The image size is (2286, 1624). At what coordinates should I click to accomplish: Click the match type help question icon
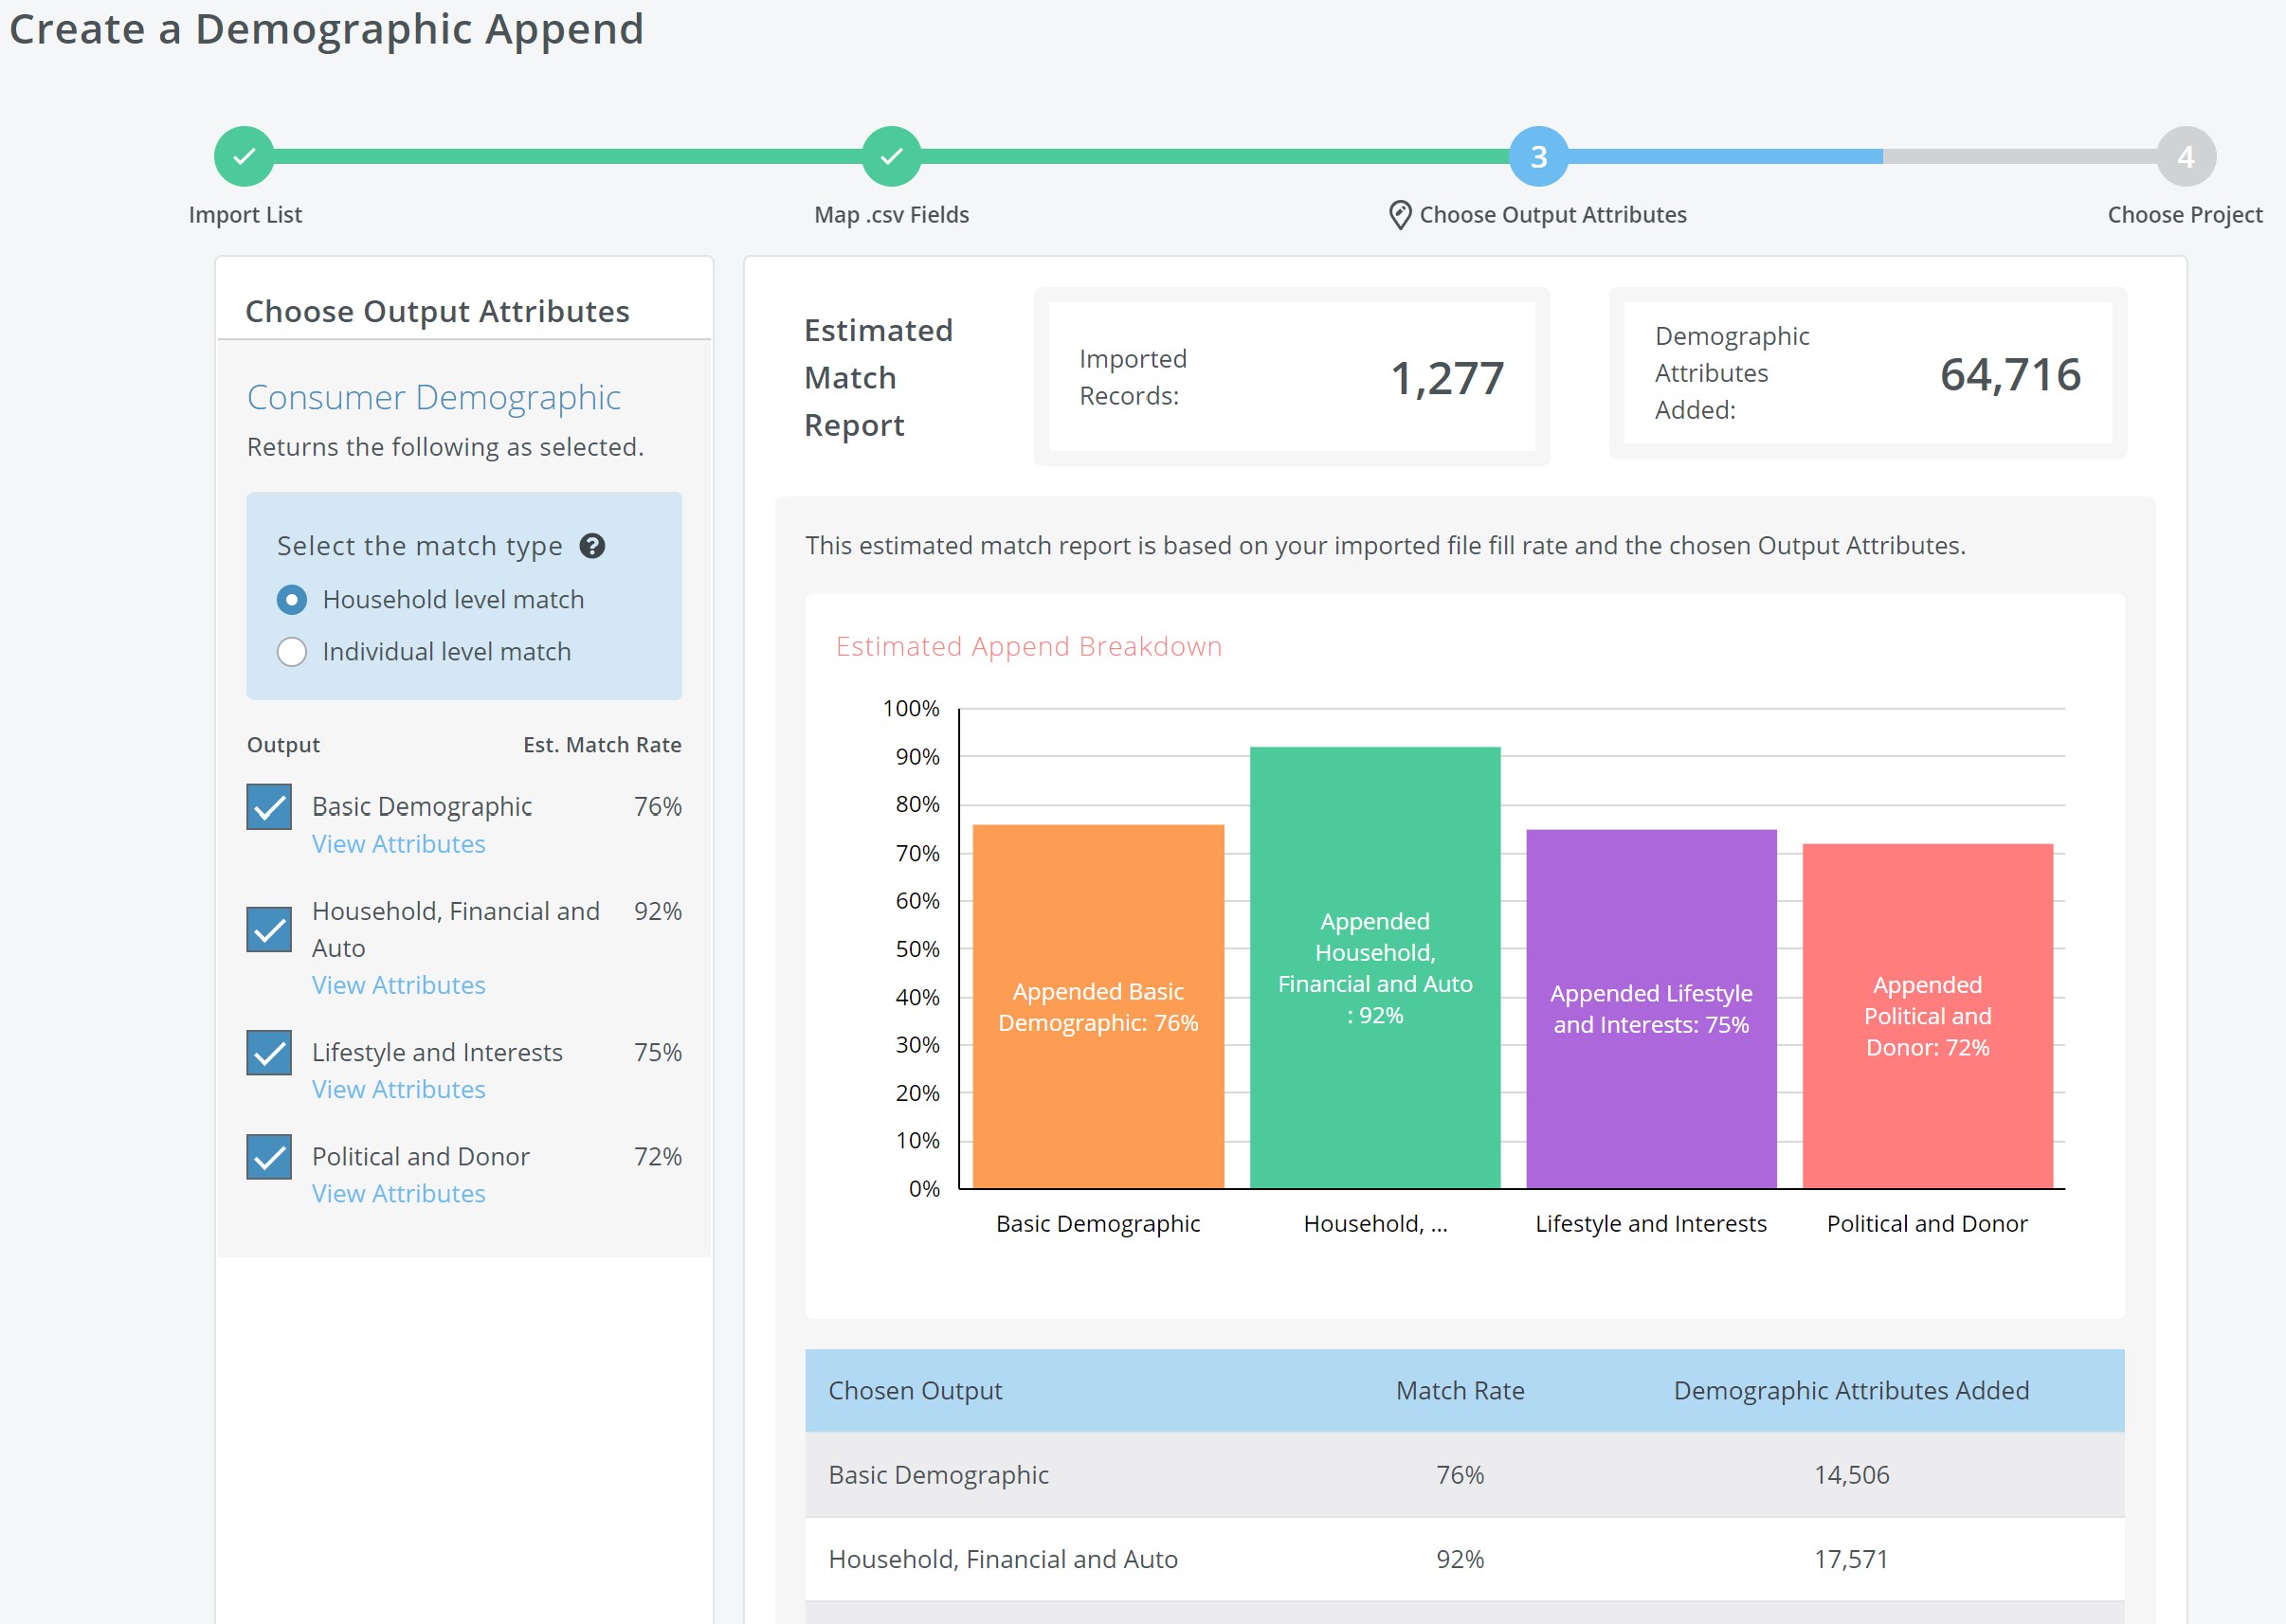pos(592,546)
